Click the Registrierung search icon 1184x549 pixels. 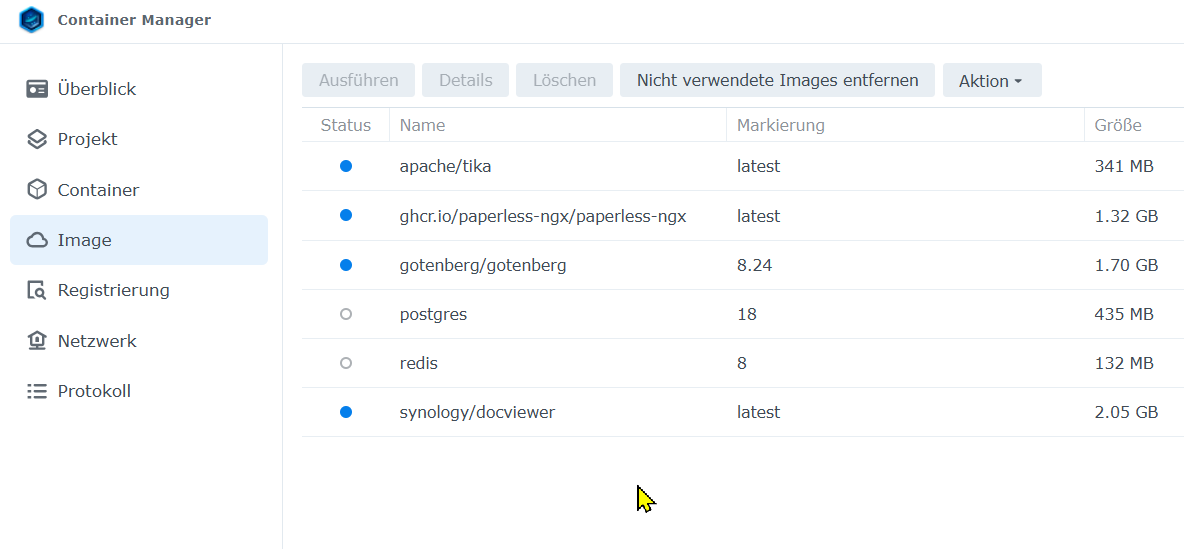37,291
